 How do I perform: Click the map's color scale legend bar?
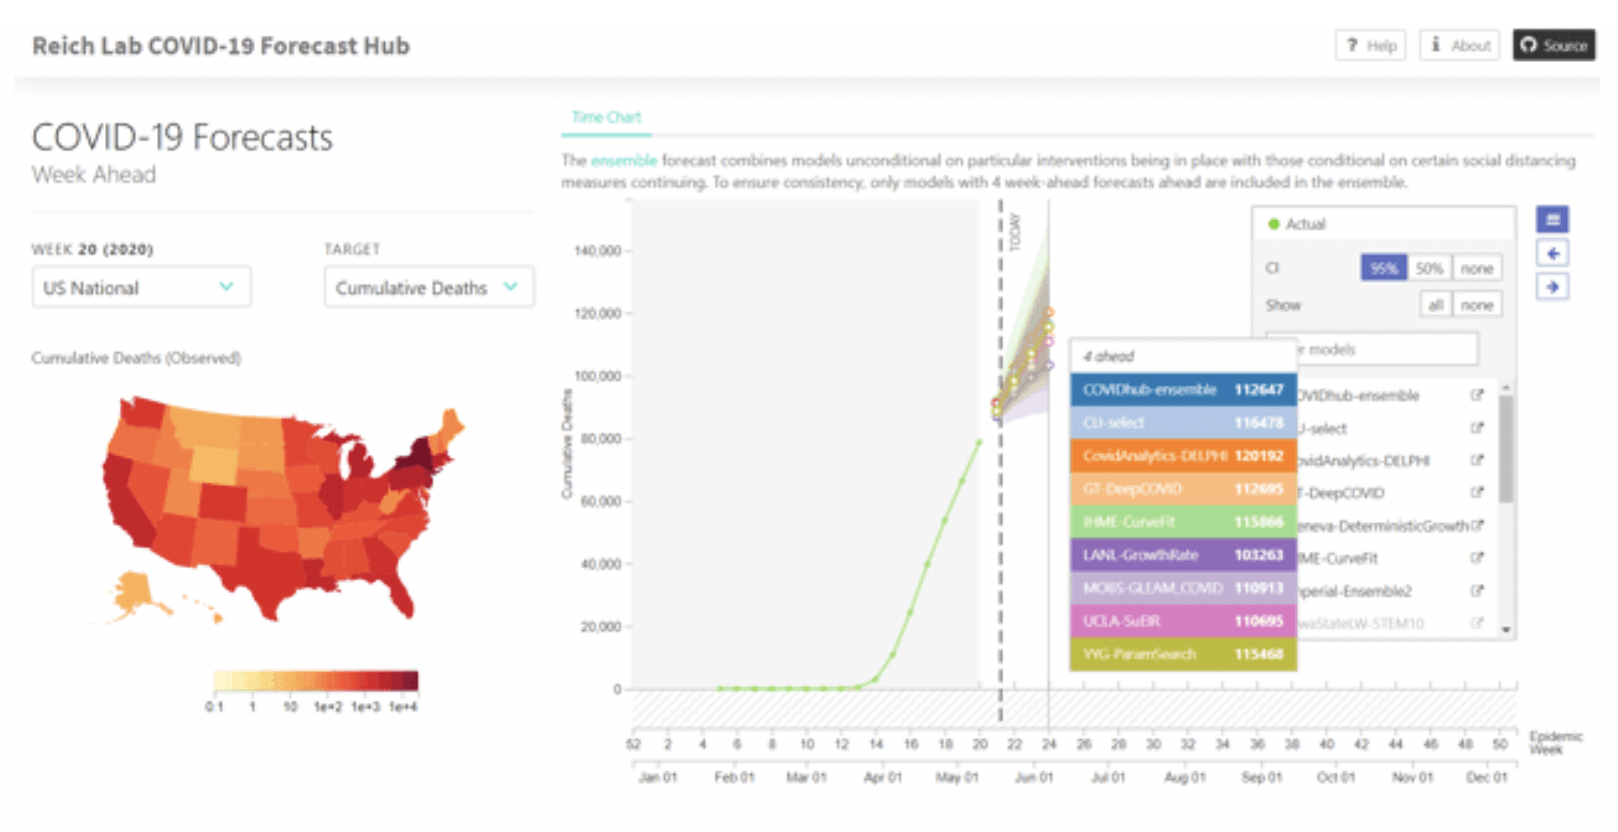(316, 681)
